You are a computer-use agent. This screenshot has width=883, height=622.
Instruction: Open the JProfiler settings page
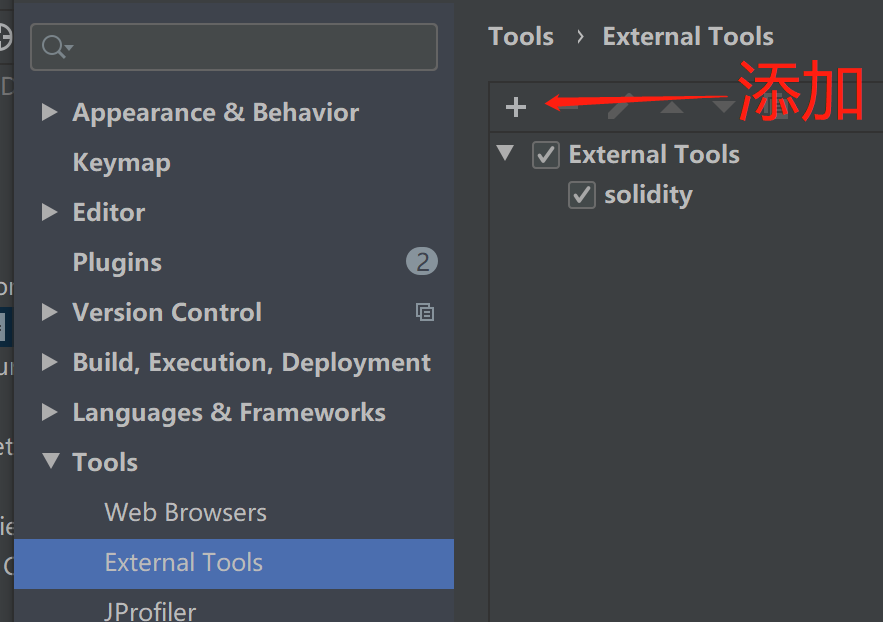(x=150, y=610)
